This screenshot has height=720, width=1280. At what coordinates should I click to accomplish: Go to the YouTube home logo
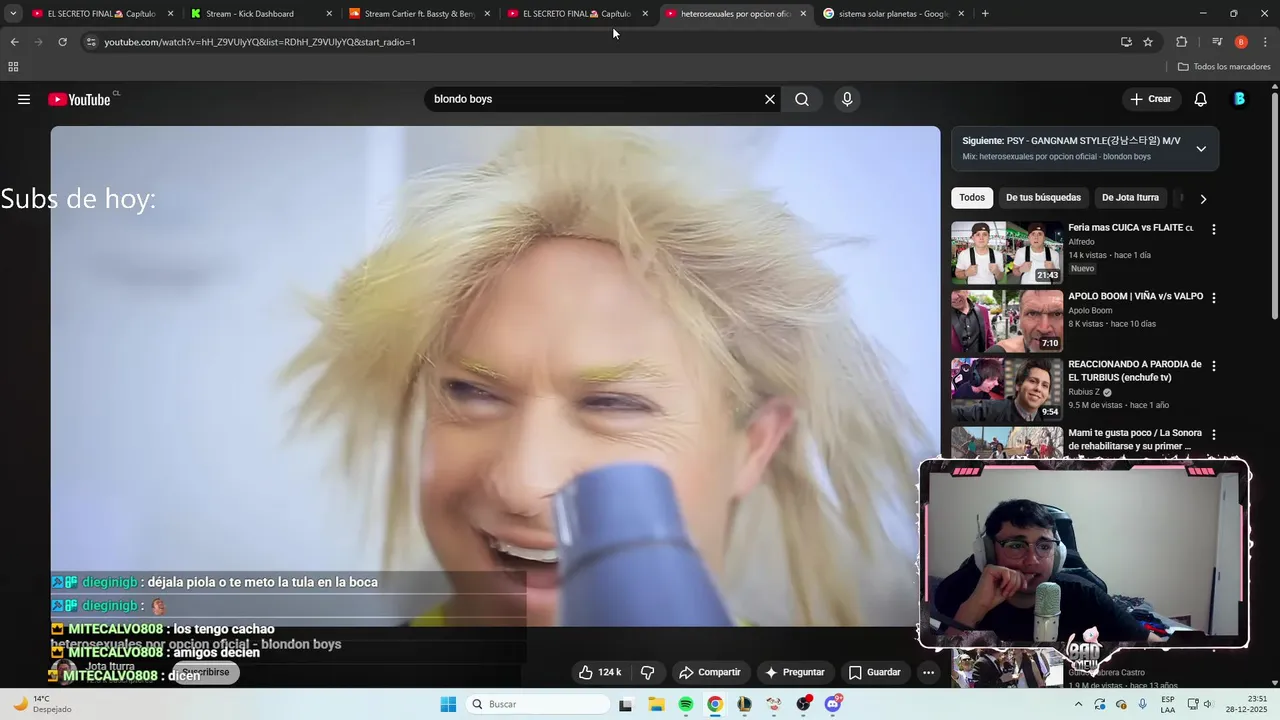(x=79, y=99)
